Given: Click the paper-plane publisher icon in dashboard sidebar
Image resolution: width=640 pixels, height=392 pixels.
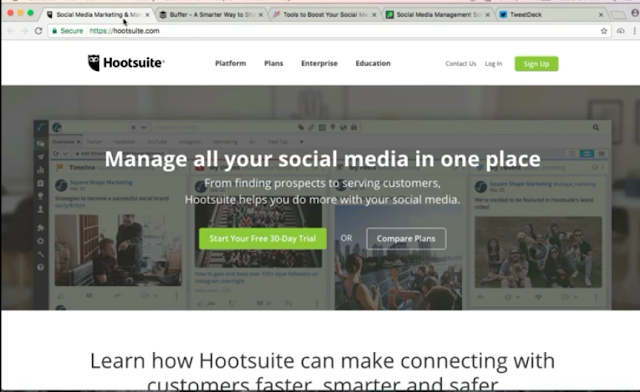Looking at the screenshot, I should point(41,157).
